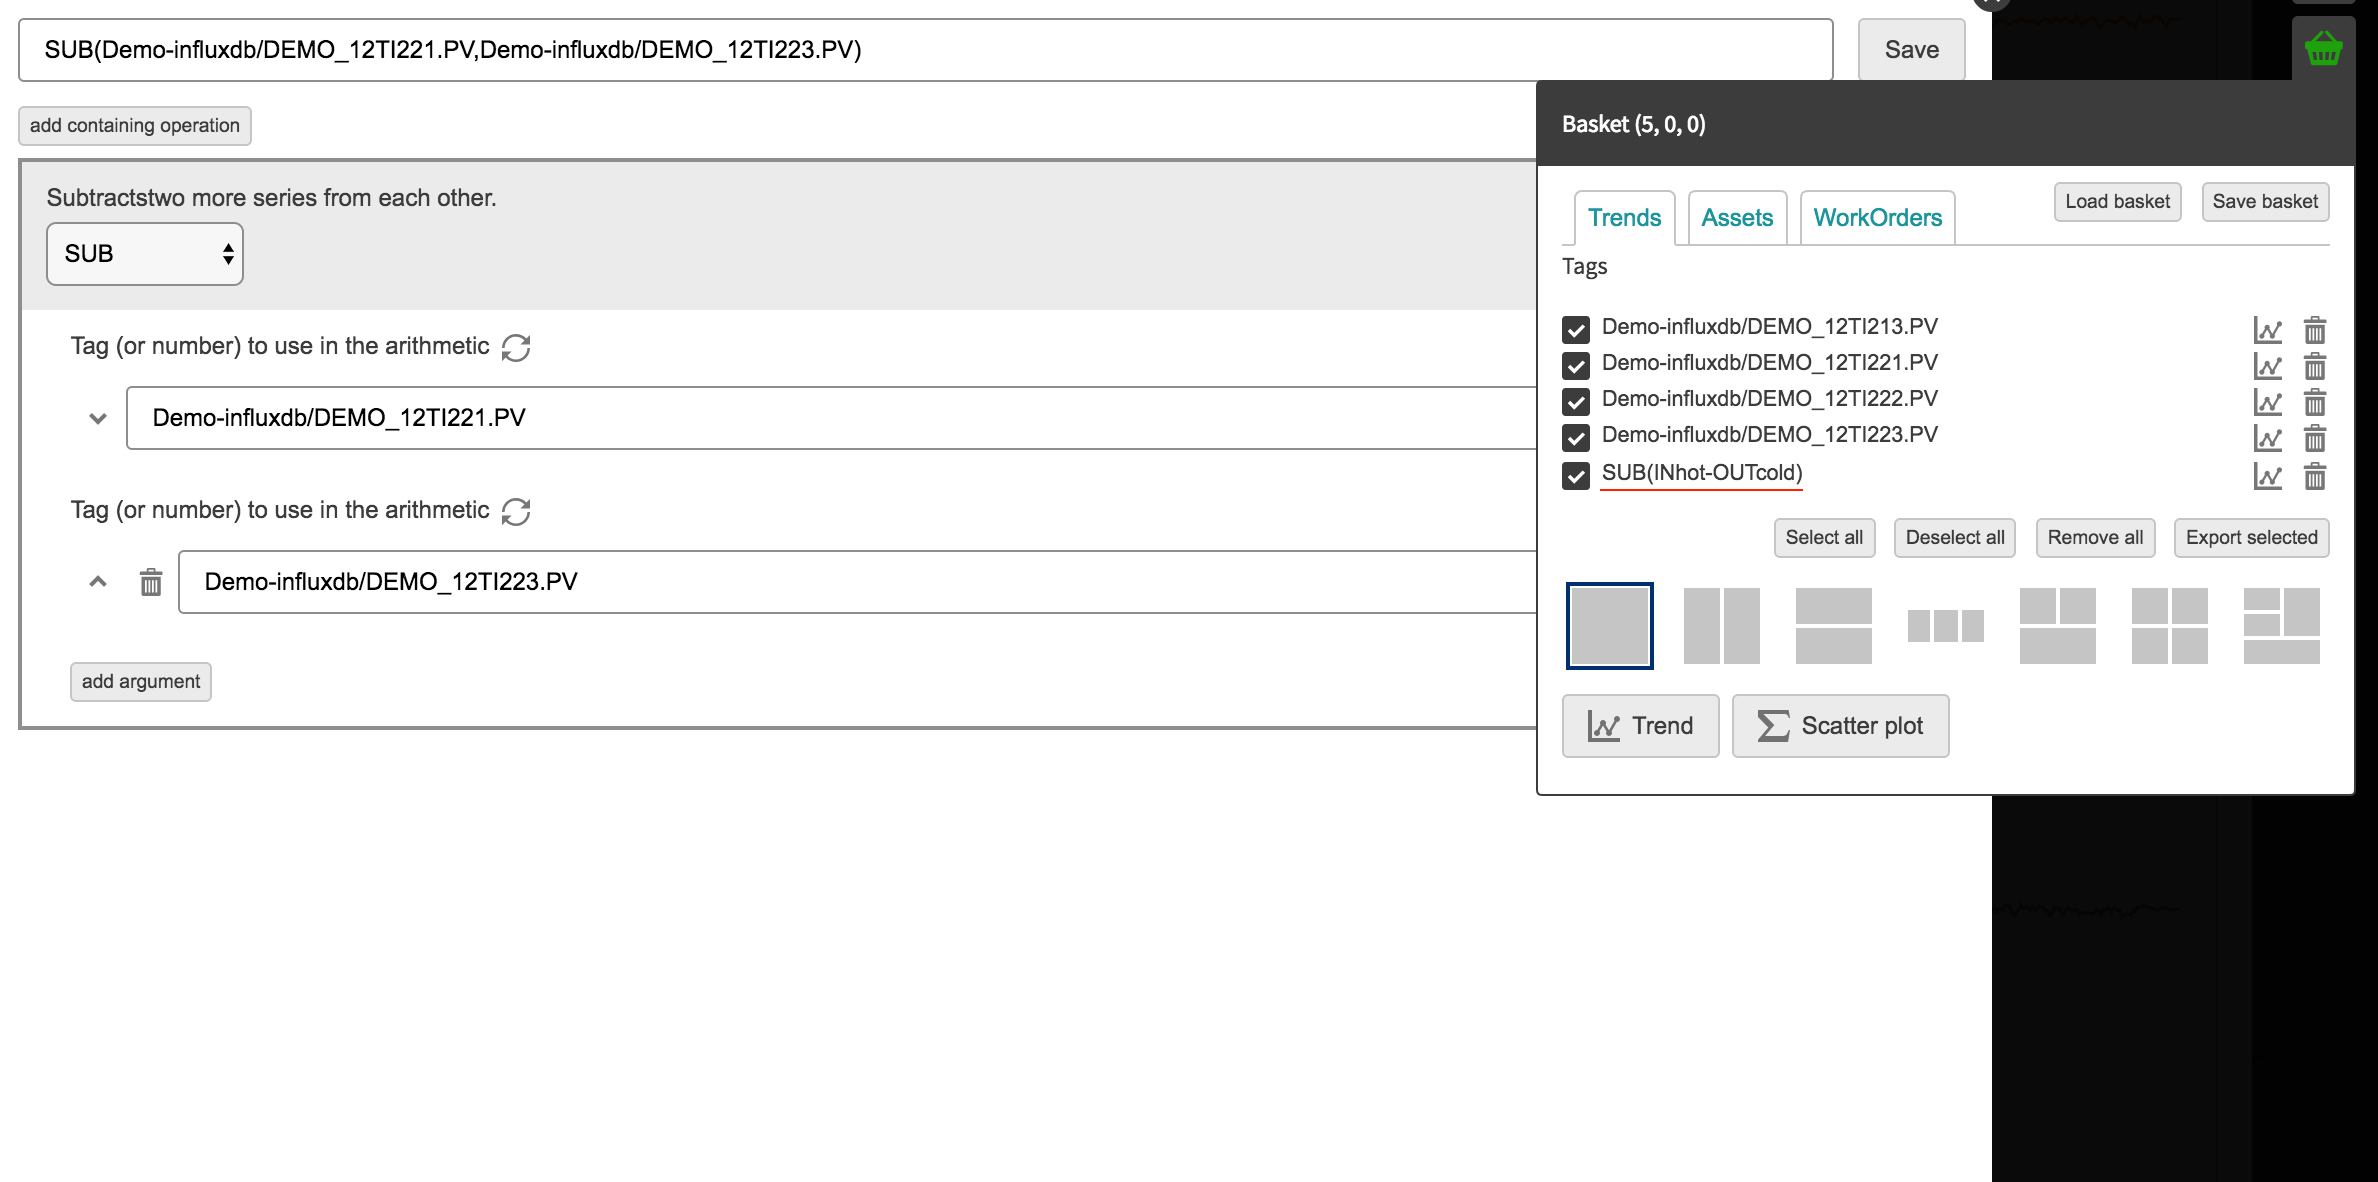Select asymmetric multi-pane layout
The image size is (2378, 1182).
[x=2281, y=626]
